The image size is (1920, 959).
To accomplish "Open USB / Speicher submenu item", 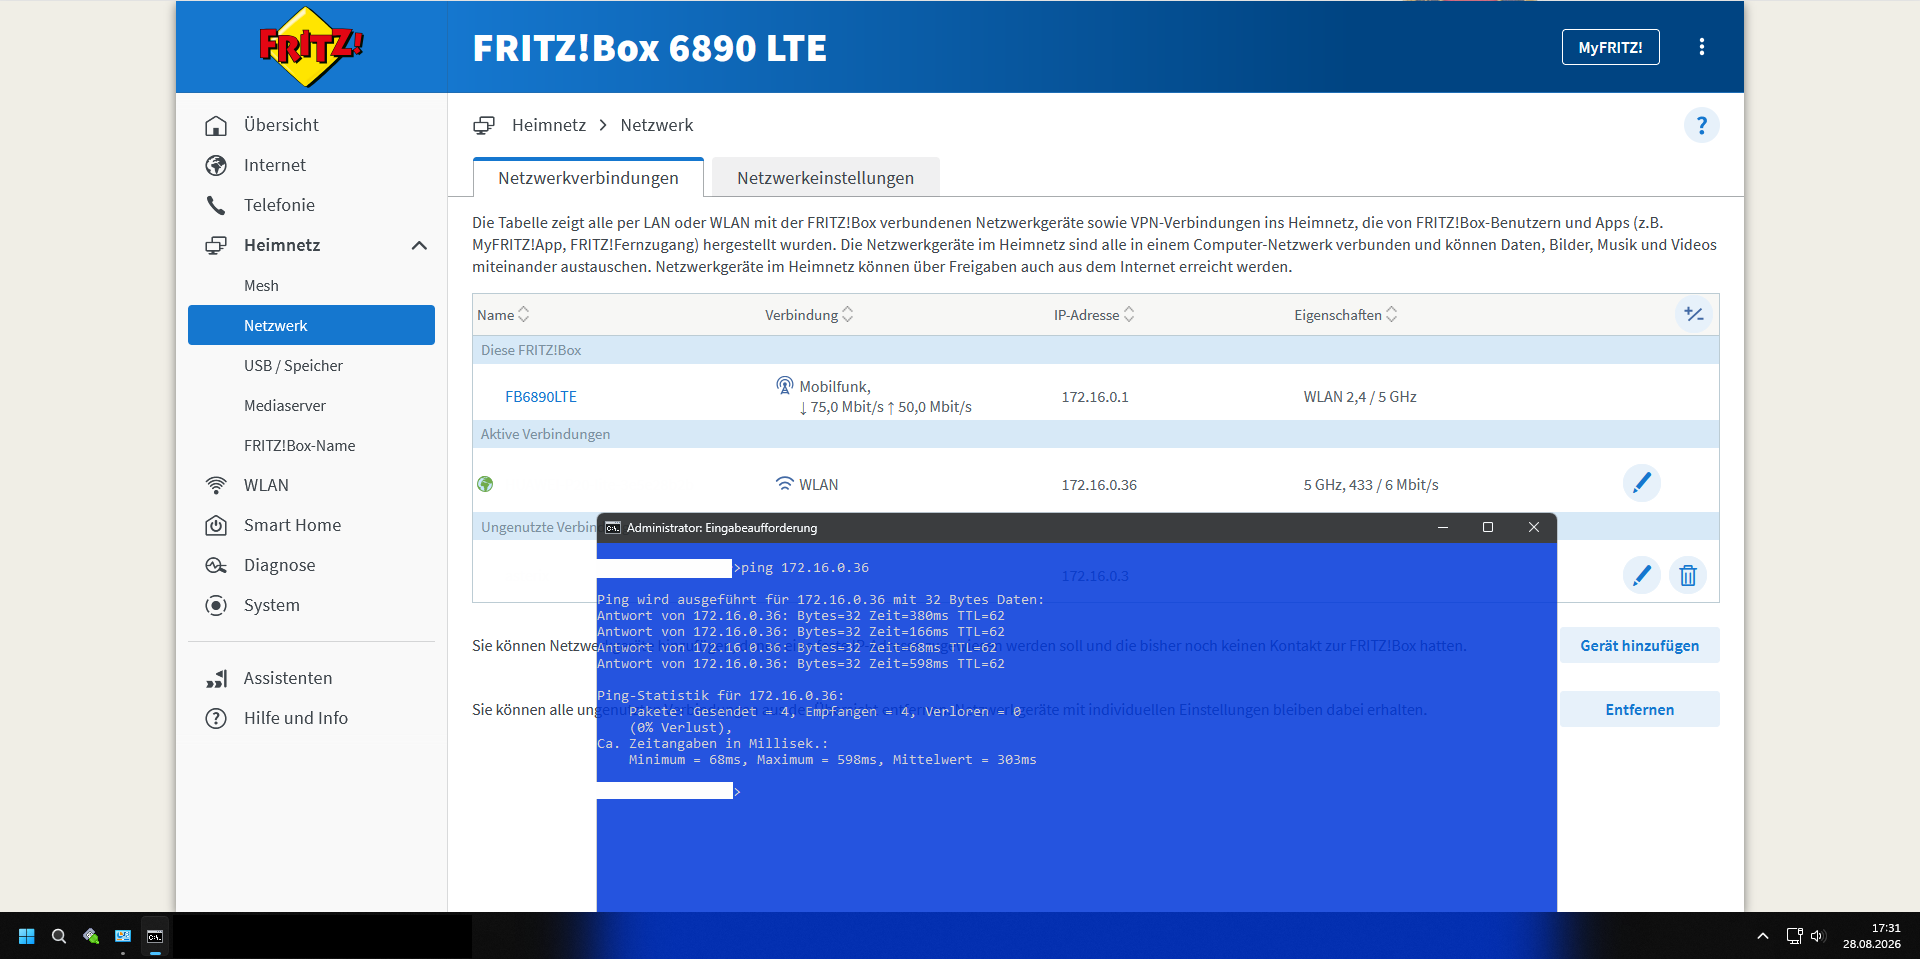I will [293, 365].
